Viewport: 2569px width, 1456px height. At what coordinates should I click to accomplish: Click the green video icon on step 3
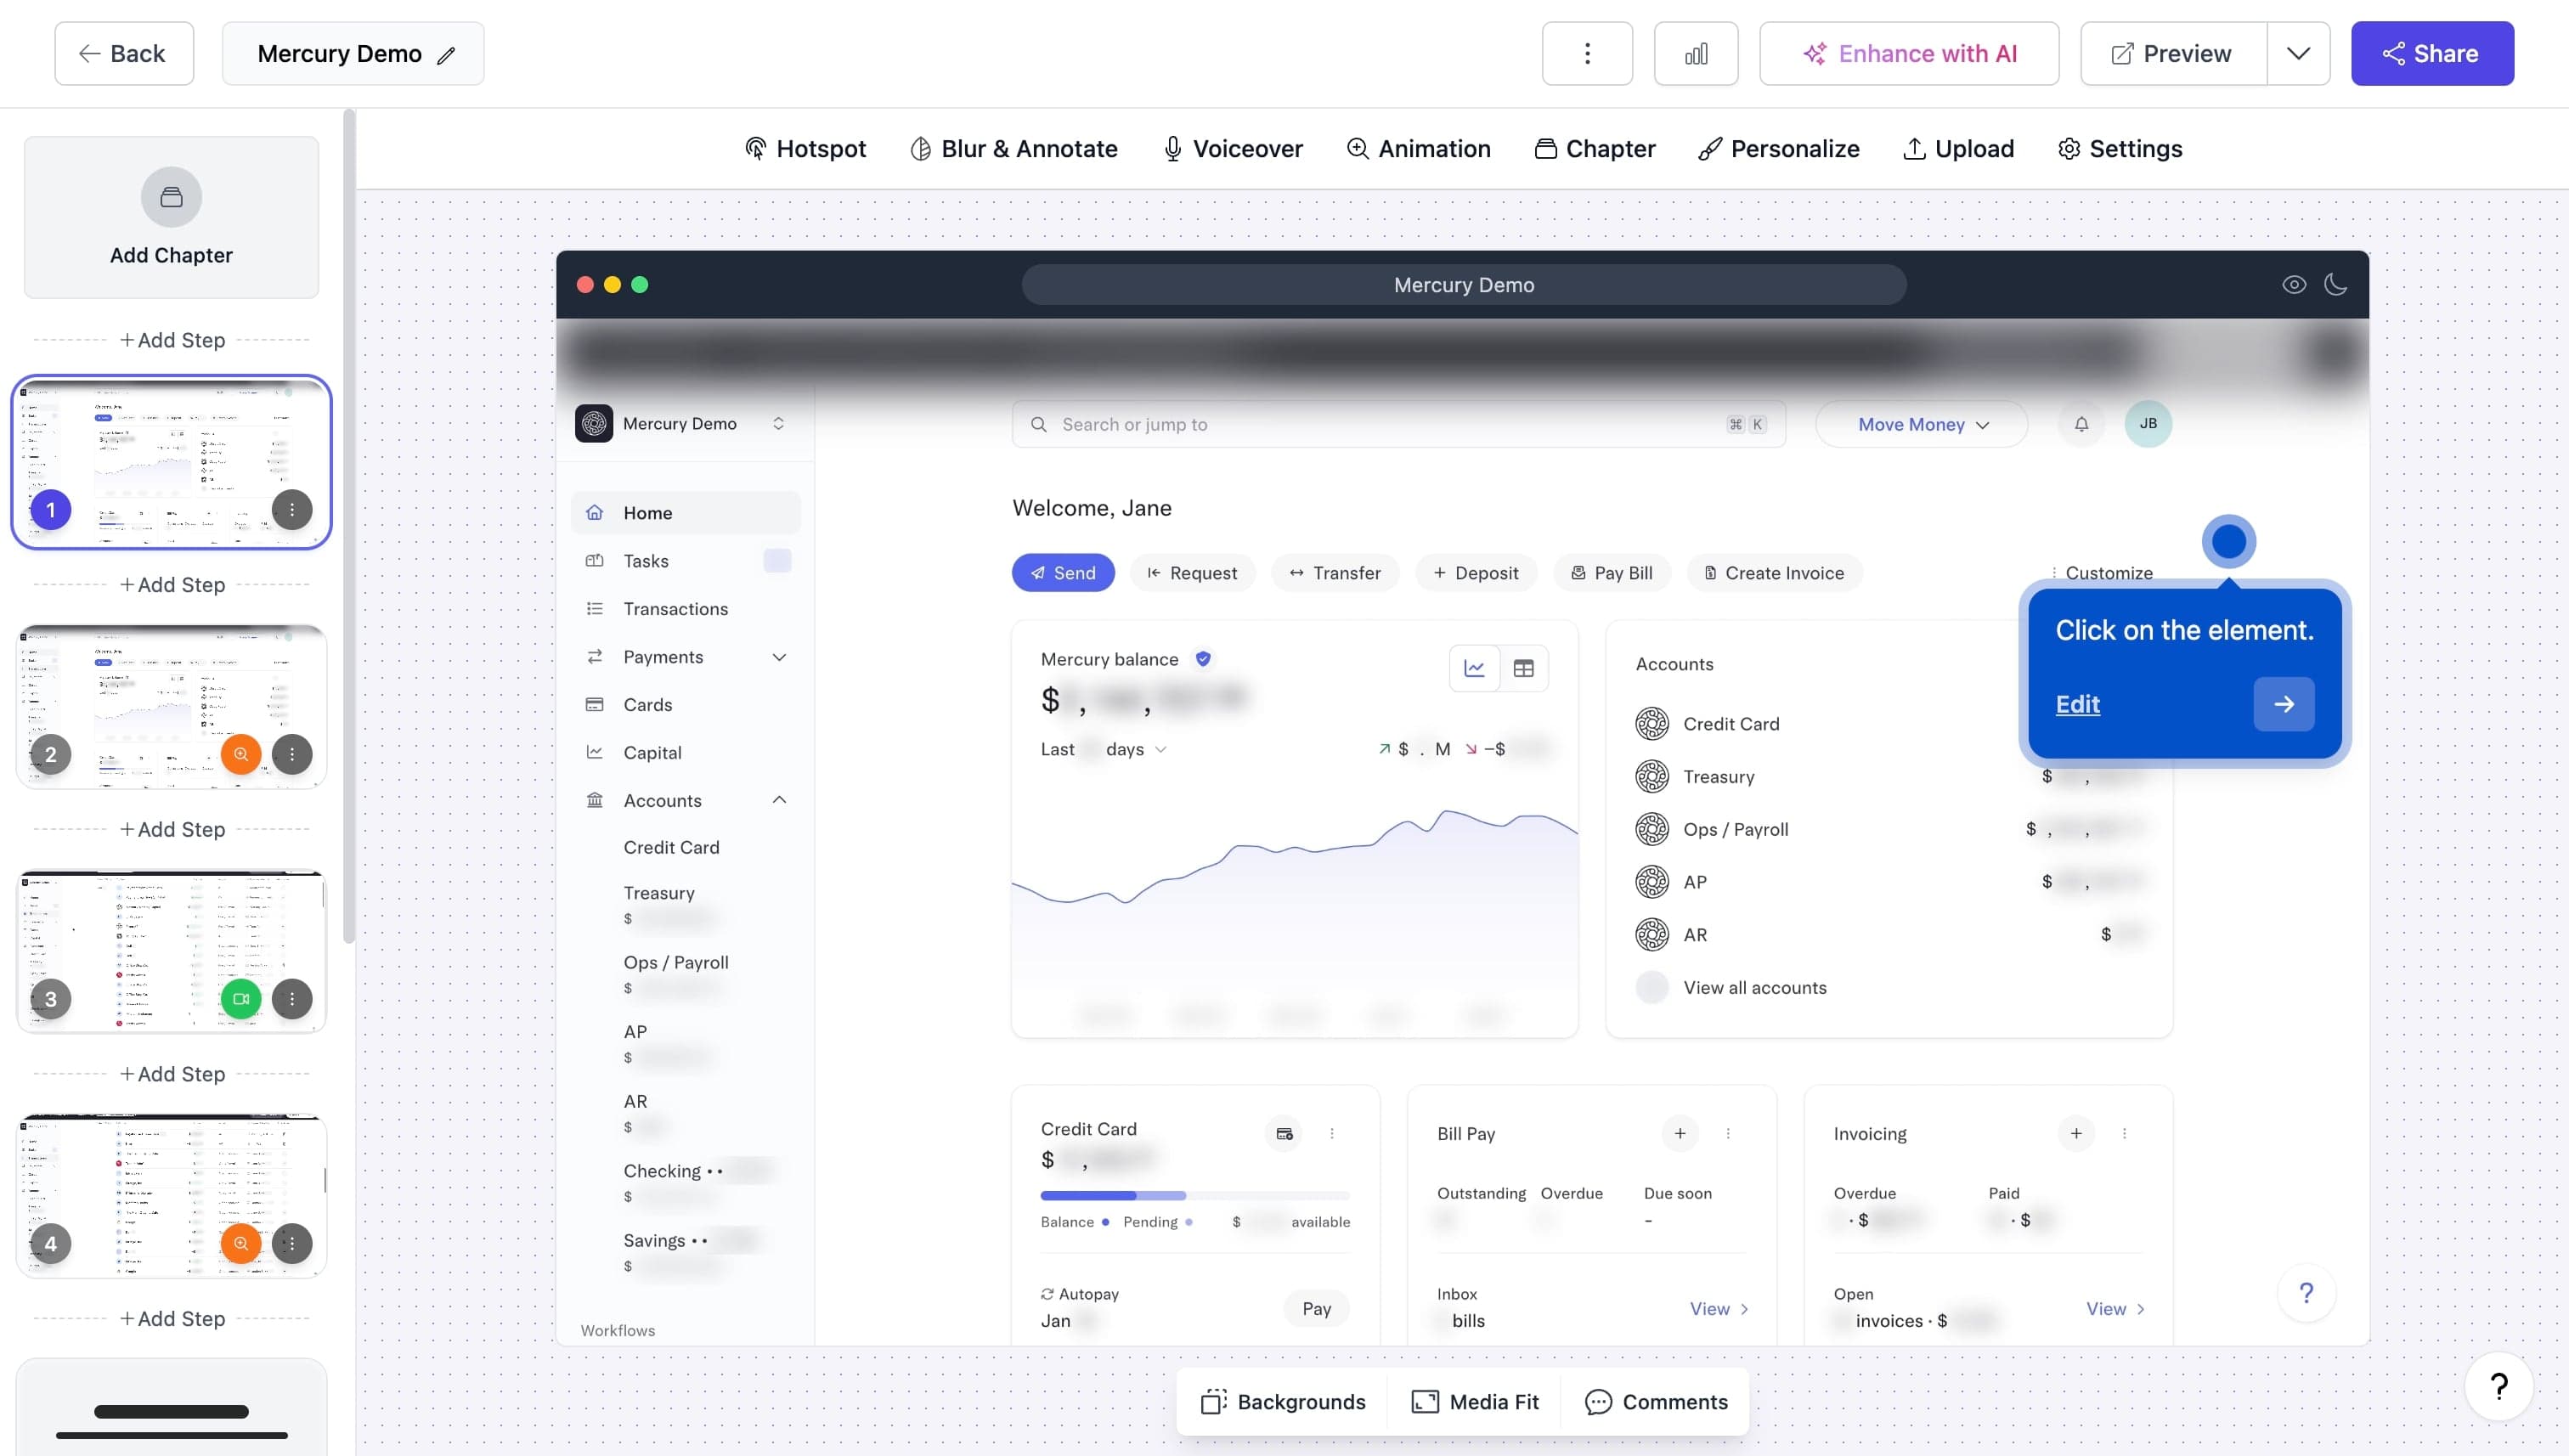pos(241,999)
